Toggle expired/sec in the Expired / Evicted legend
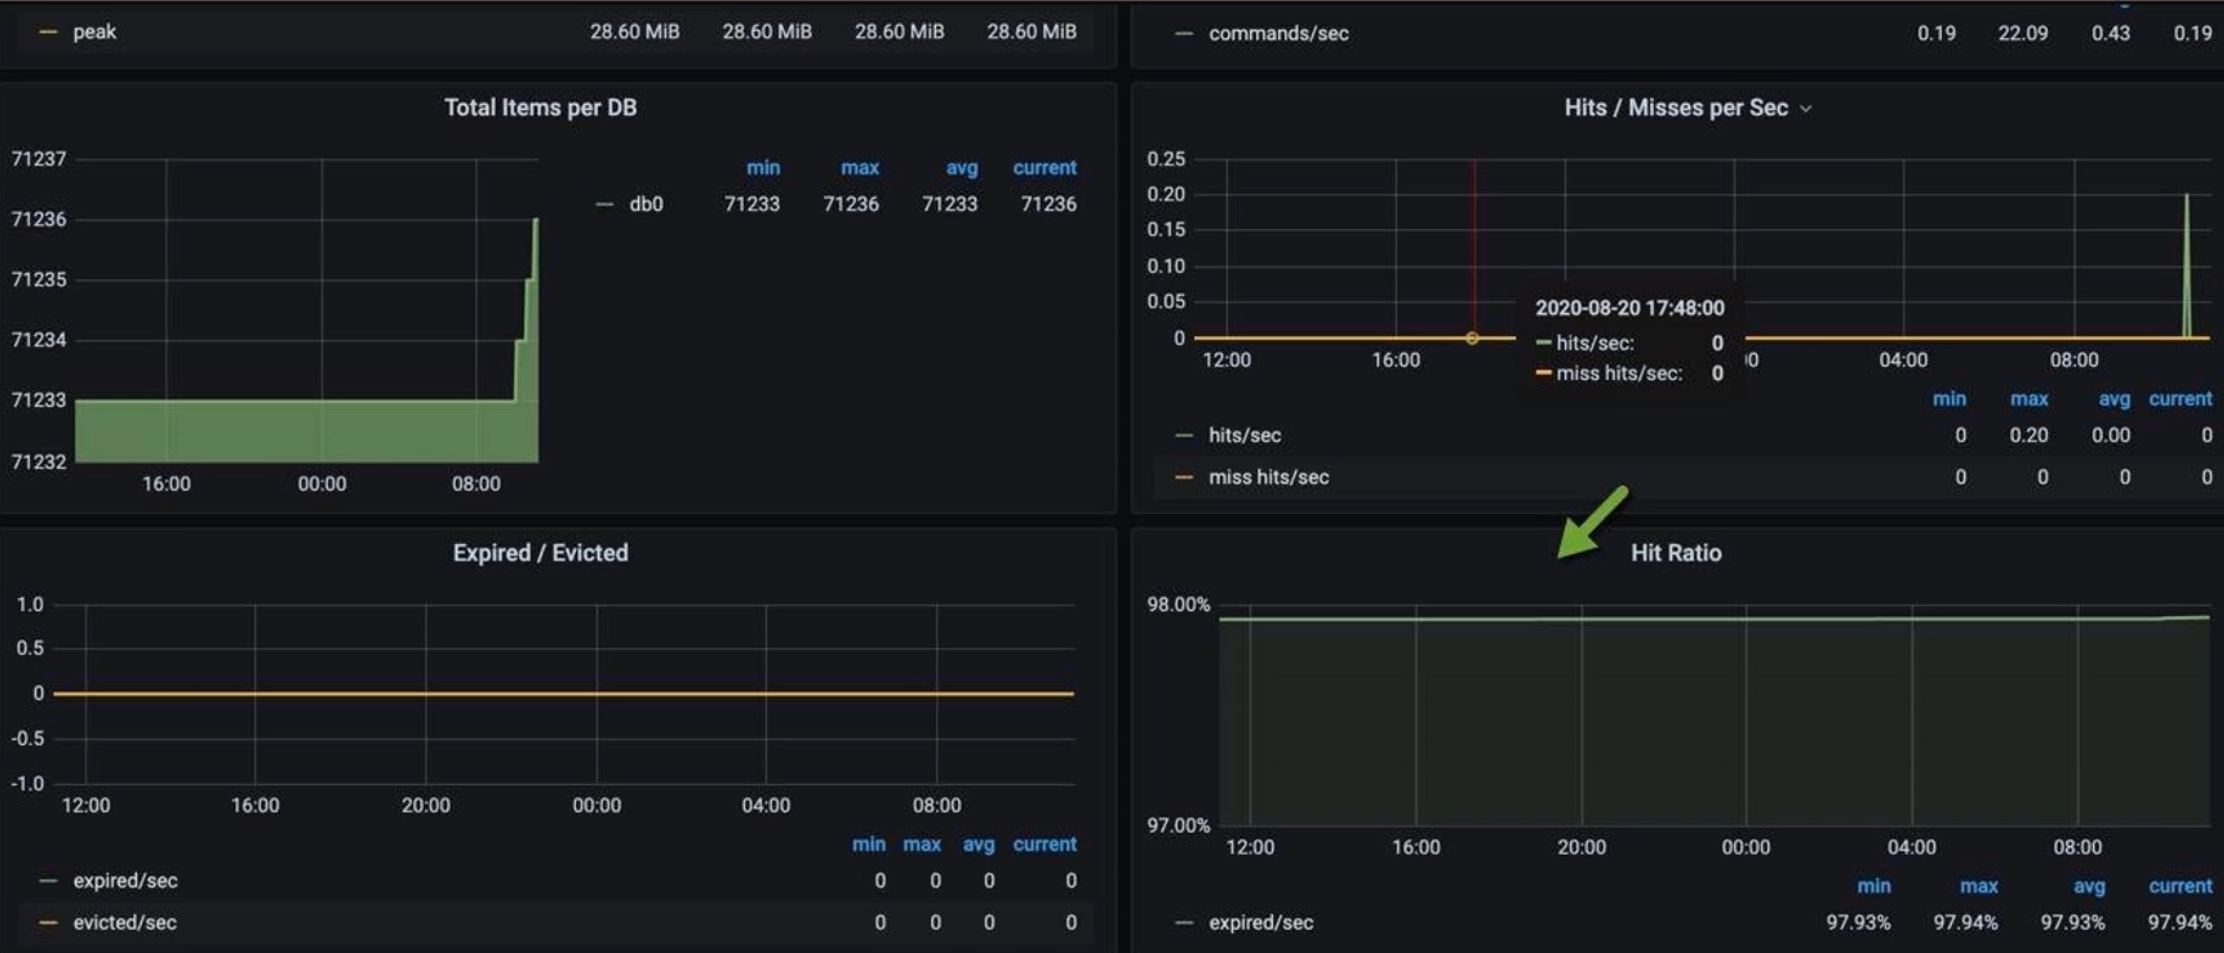This screenshot has height=953, width=2224. pos(125,881)
